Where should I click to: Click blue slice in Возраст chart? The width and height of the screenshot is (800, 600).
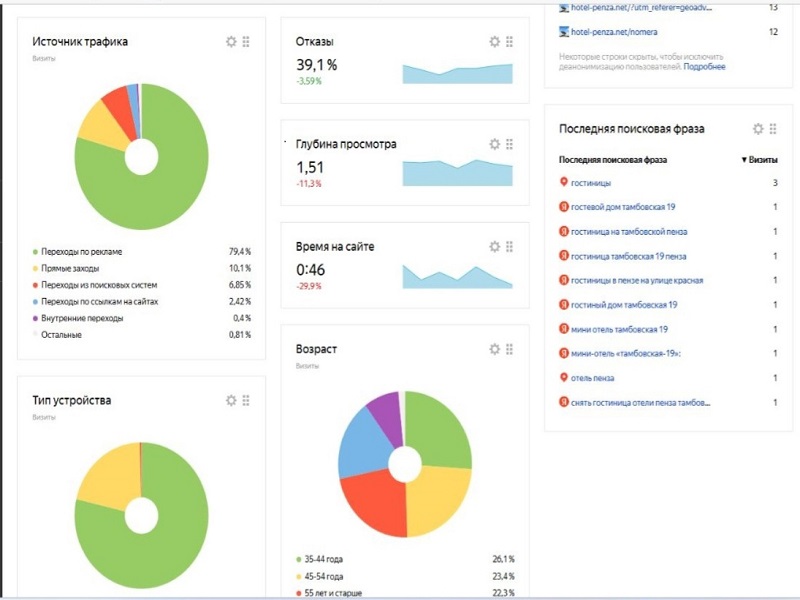(x=363, y=444)
